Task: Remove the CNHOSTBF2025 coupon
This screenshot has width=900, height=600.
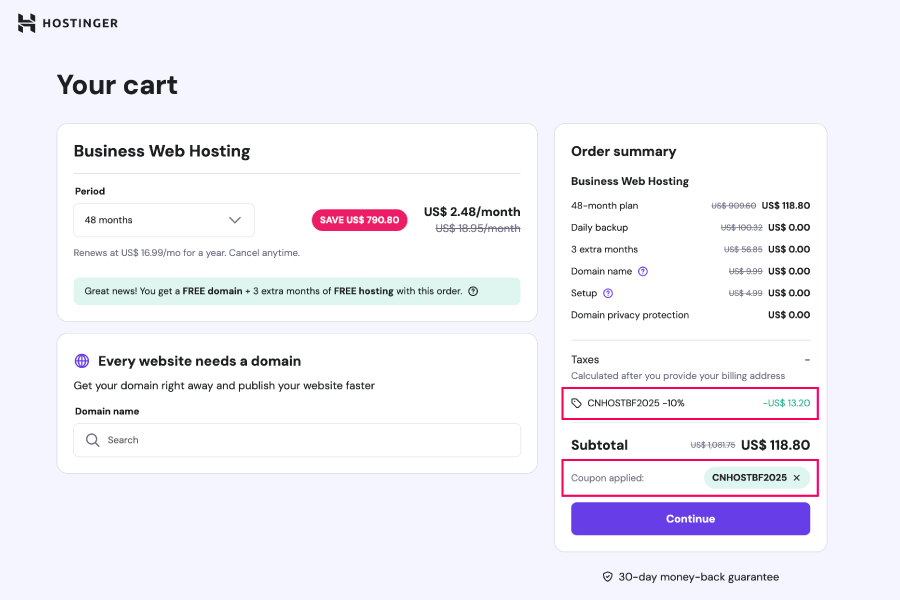Action: point(797,478)
